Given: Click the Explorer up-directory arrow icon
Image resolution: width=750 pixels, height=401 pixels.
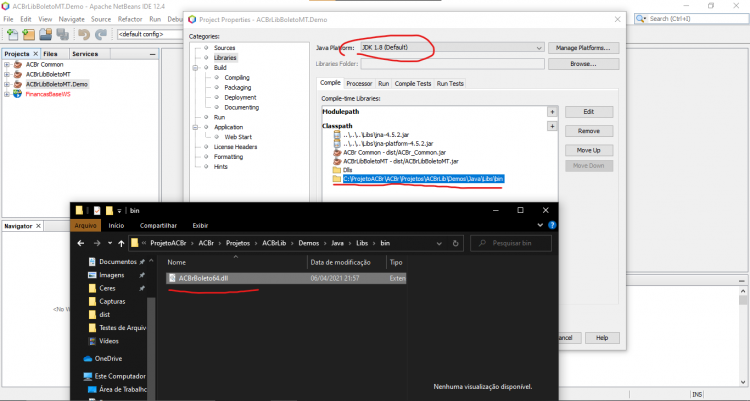Looking at the screenshot, I should (121, 243).
